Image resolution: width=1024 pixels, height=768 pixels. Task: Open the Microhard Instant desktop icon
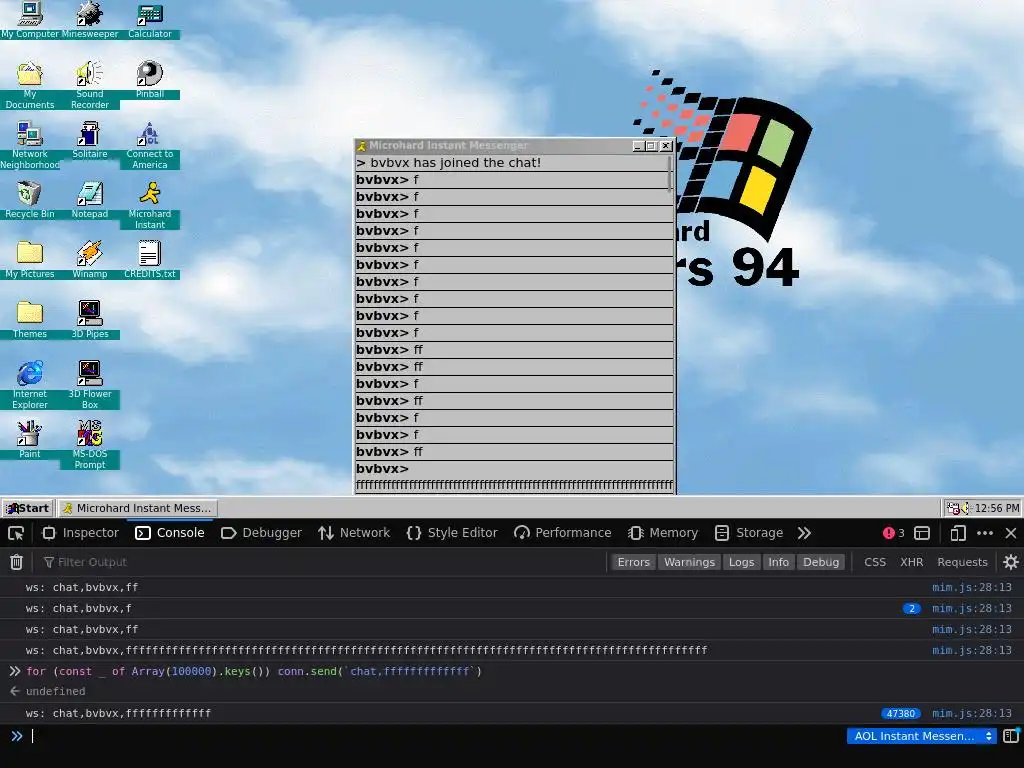pyautogui.click(x=150, y=205)
